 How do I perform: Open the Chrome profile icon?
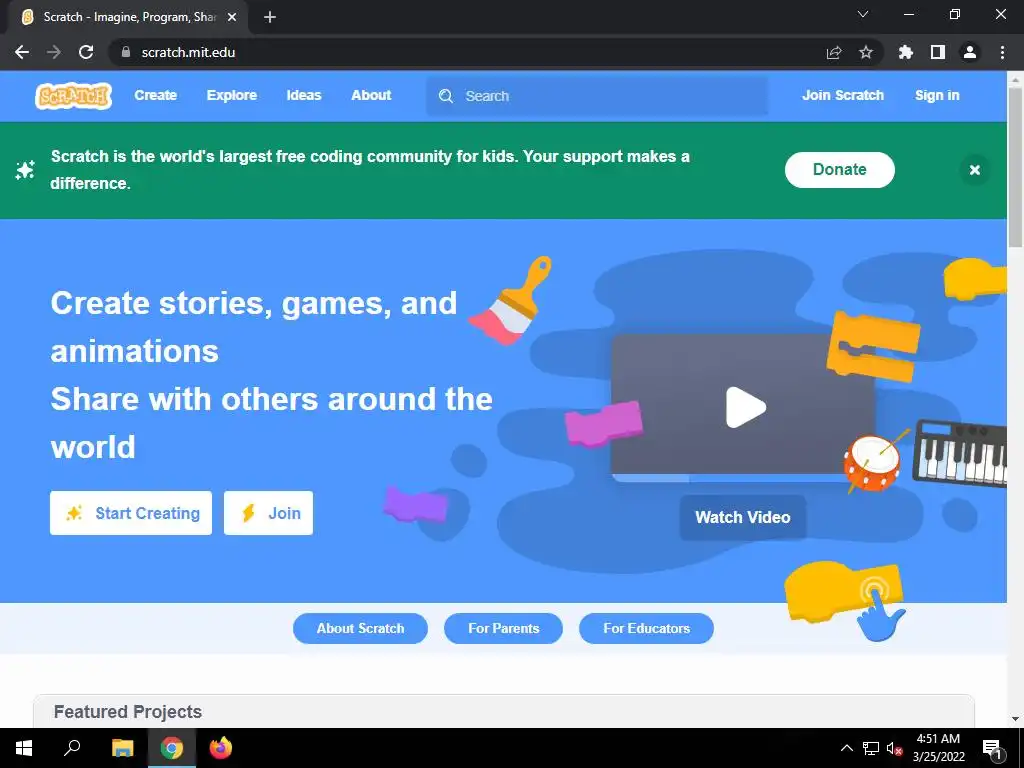[x=970, y=52]
